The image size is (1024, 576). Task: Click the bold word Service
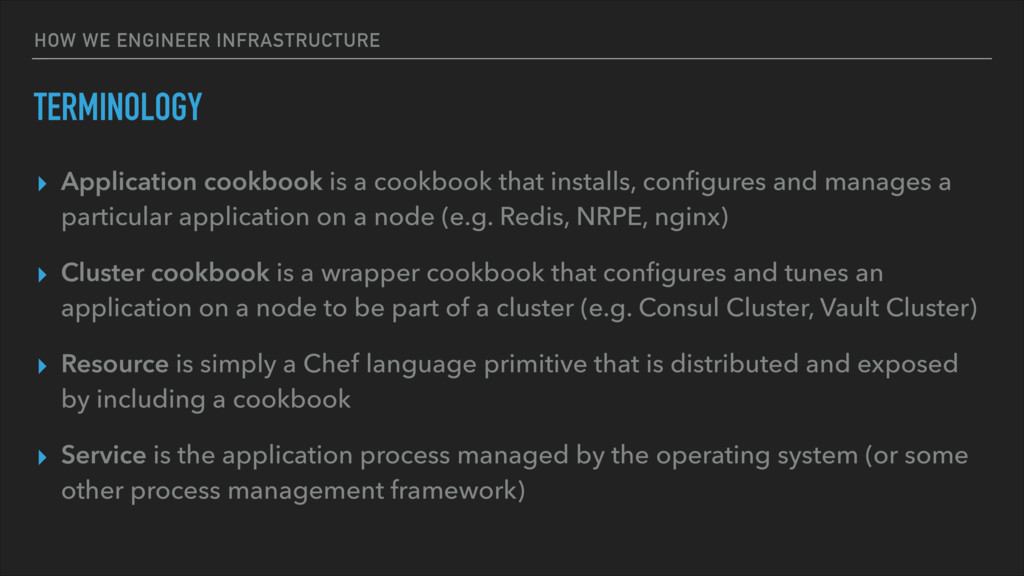(x=104, y=455)
